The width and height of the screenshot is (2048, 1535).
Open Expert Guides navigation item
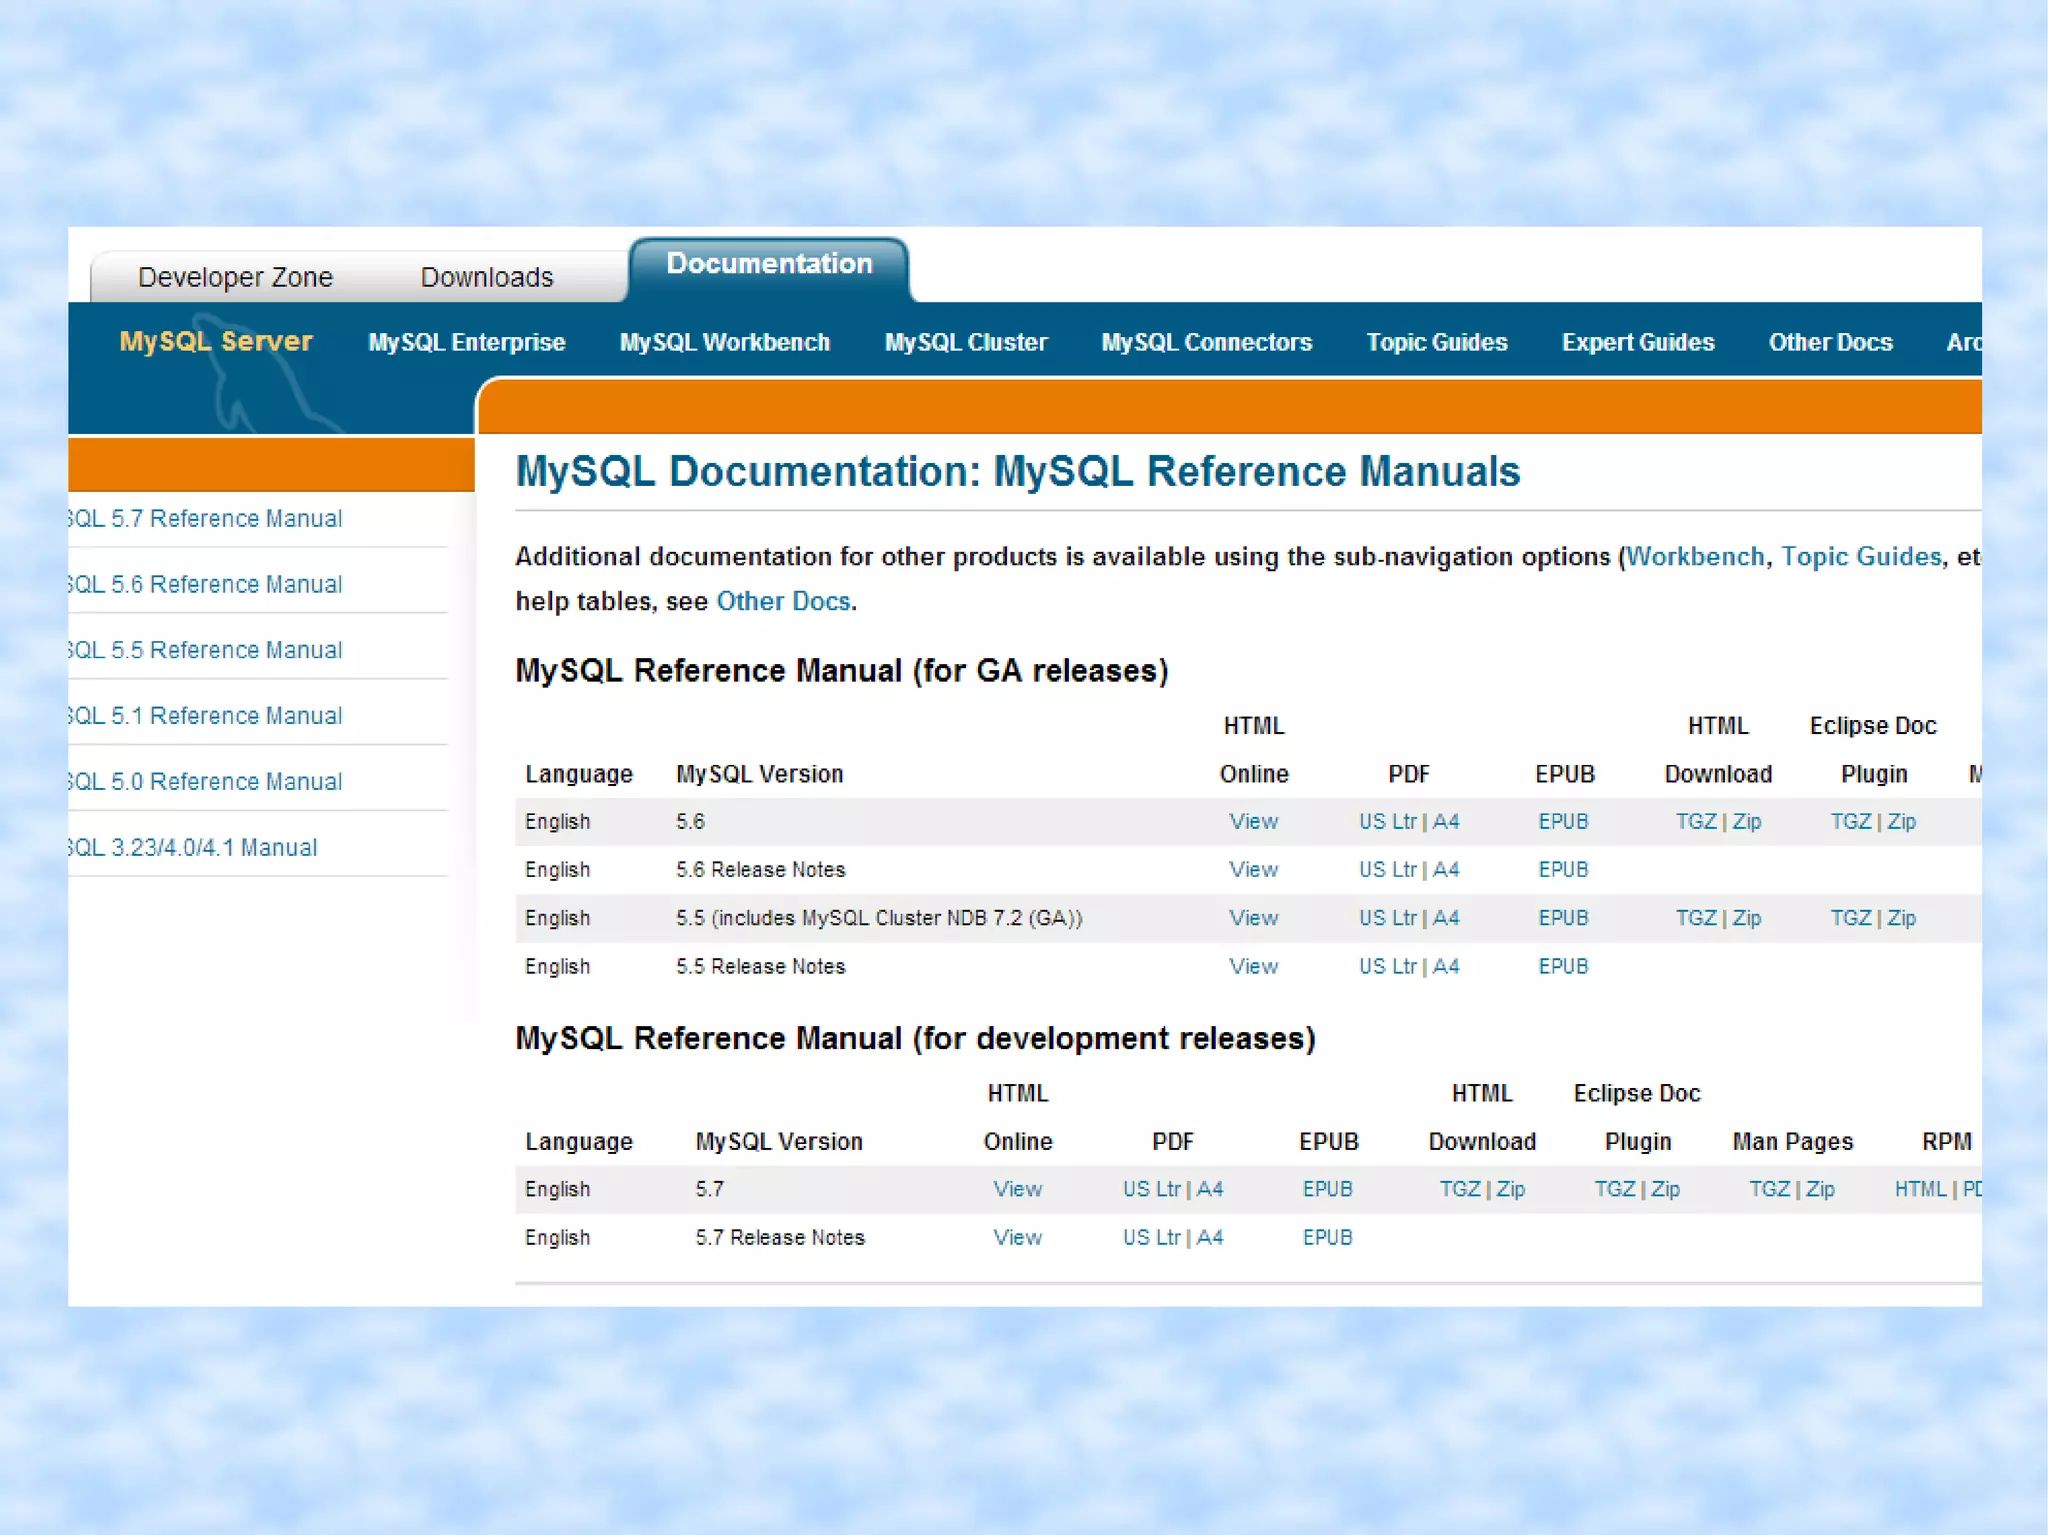(x=1637, y=342)
